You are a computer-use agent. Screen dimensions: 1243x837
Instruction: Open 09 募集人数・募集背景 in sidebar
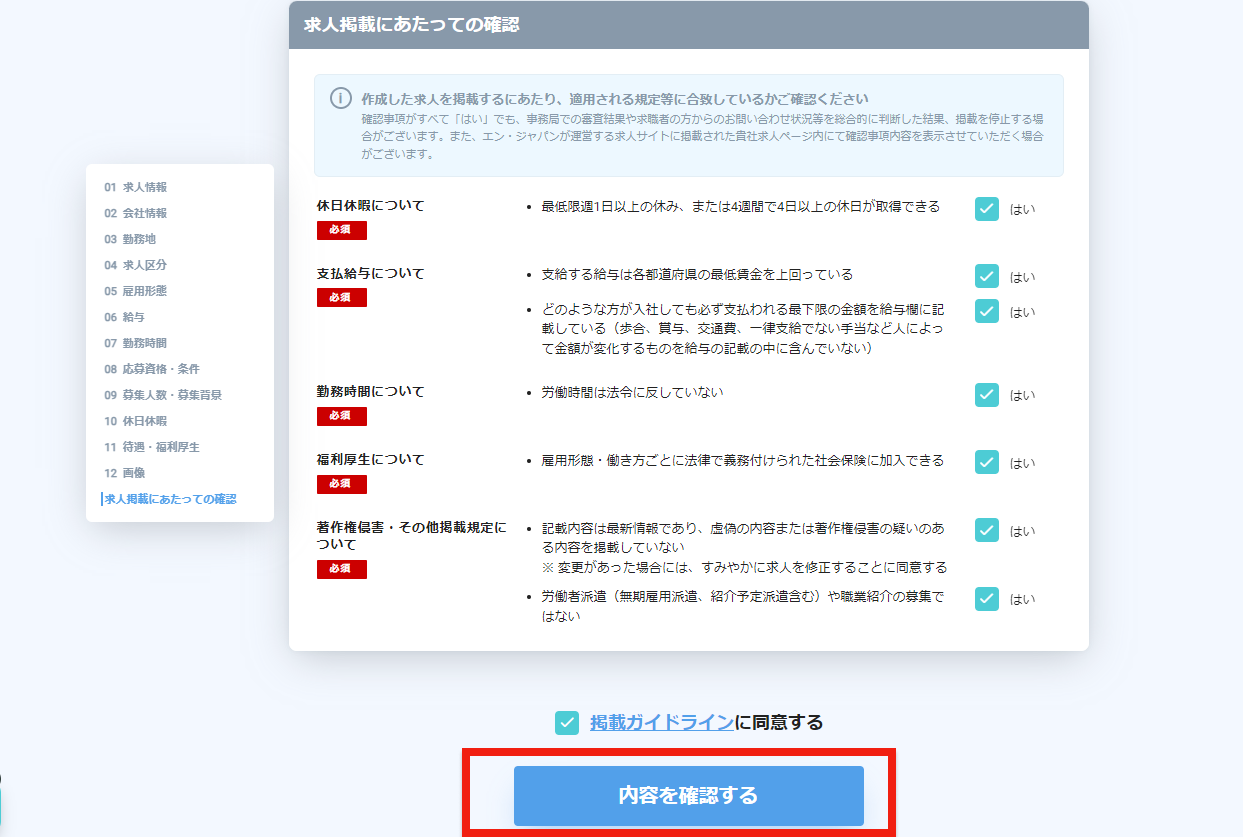163,395
